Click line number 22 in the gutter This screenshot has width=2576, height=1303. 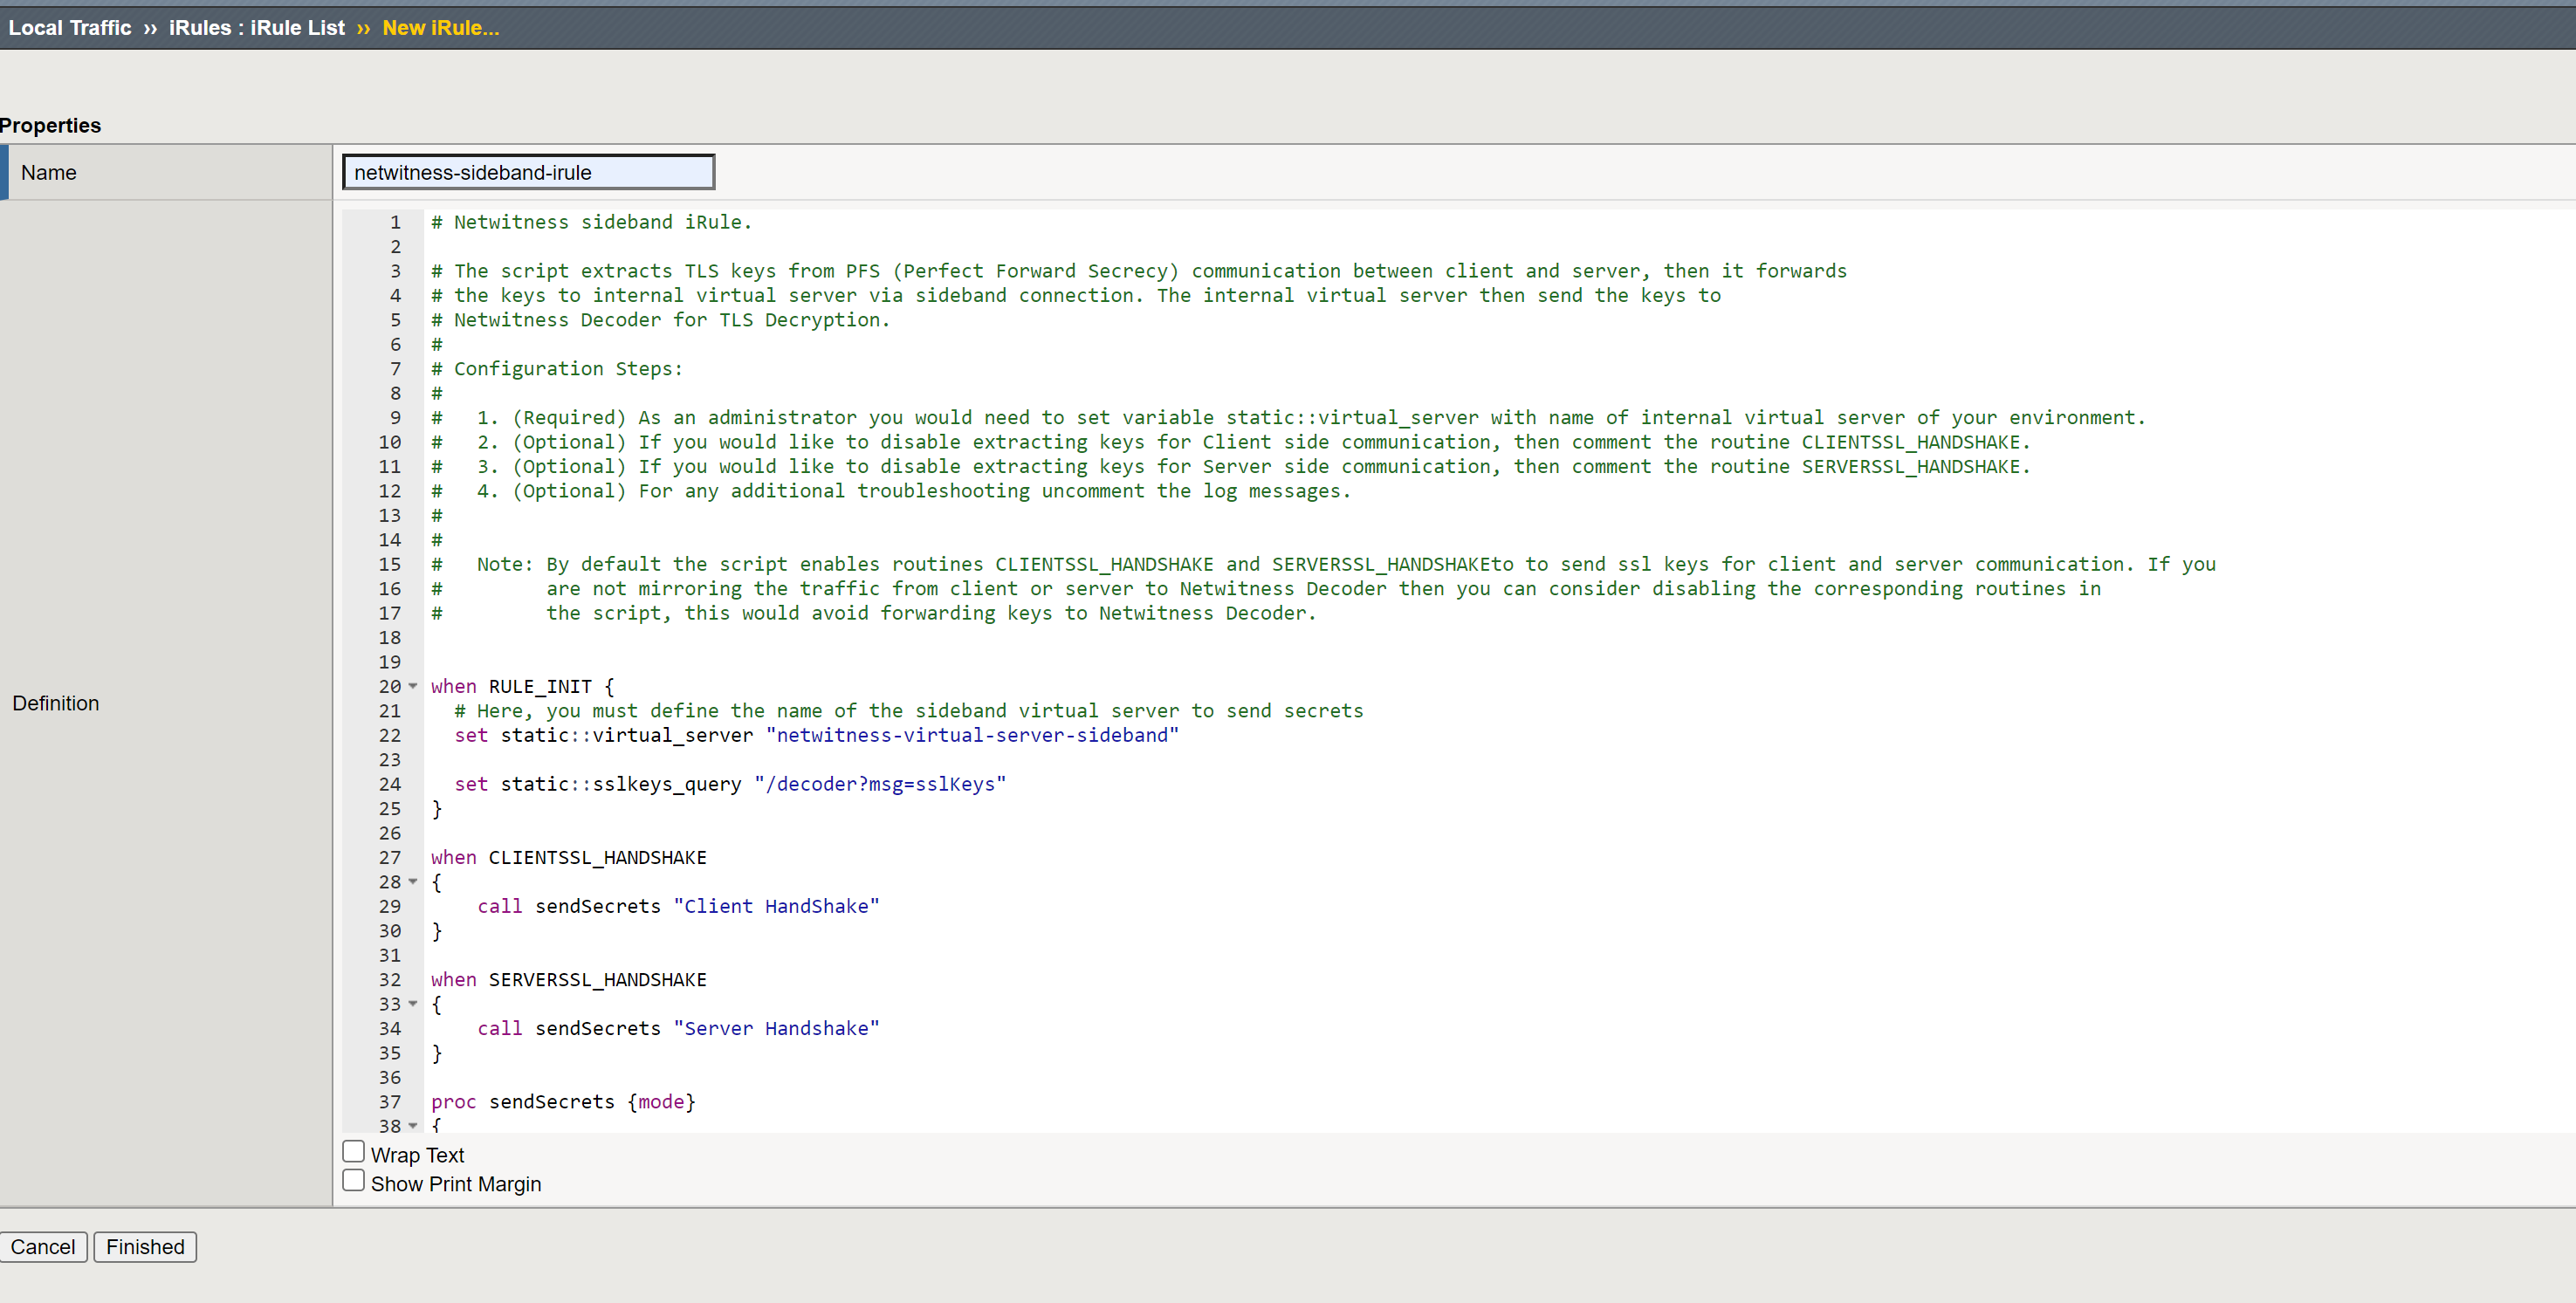tap(389, 735)
